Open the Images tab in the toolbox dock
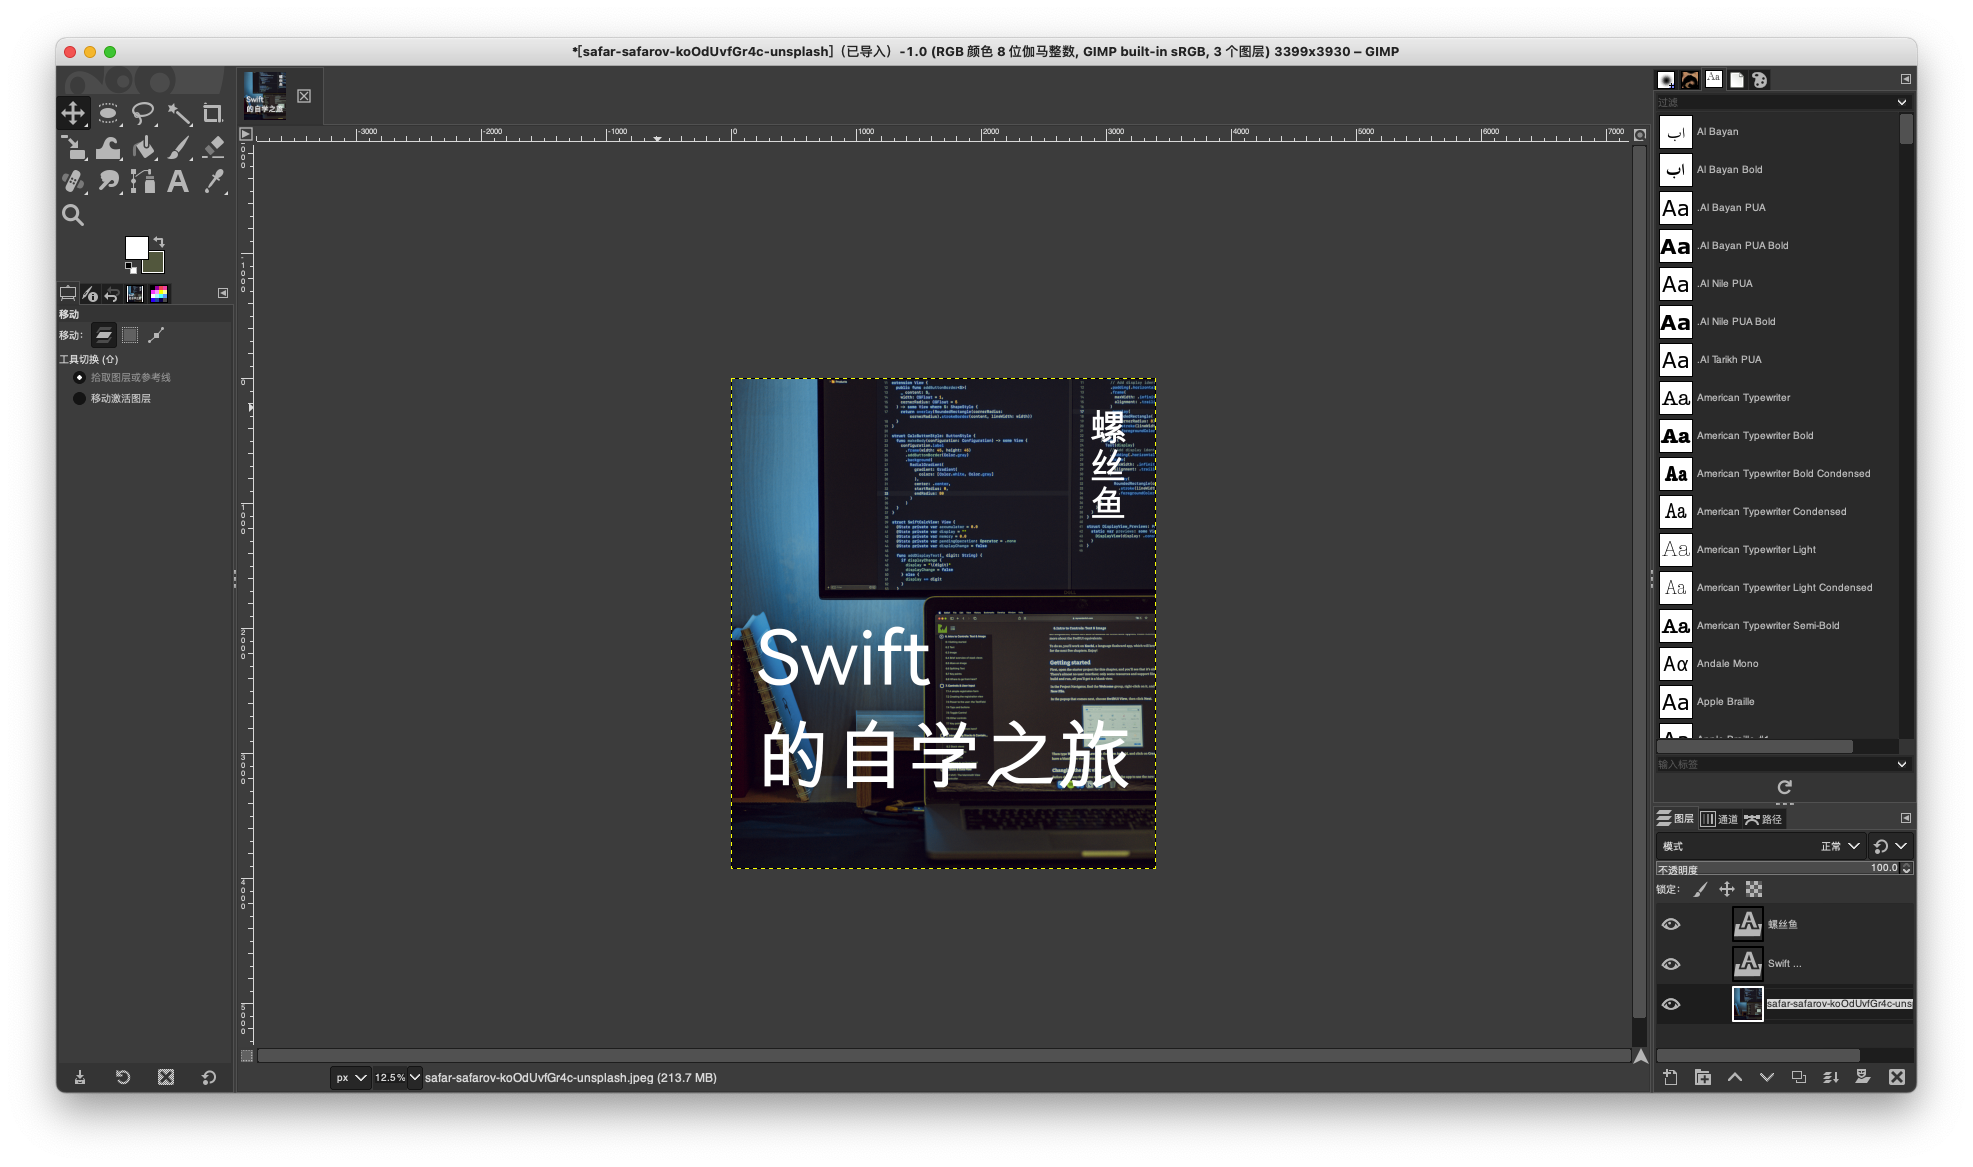 coord(135,294)
